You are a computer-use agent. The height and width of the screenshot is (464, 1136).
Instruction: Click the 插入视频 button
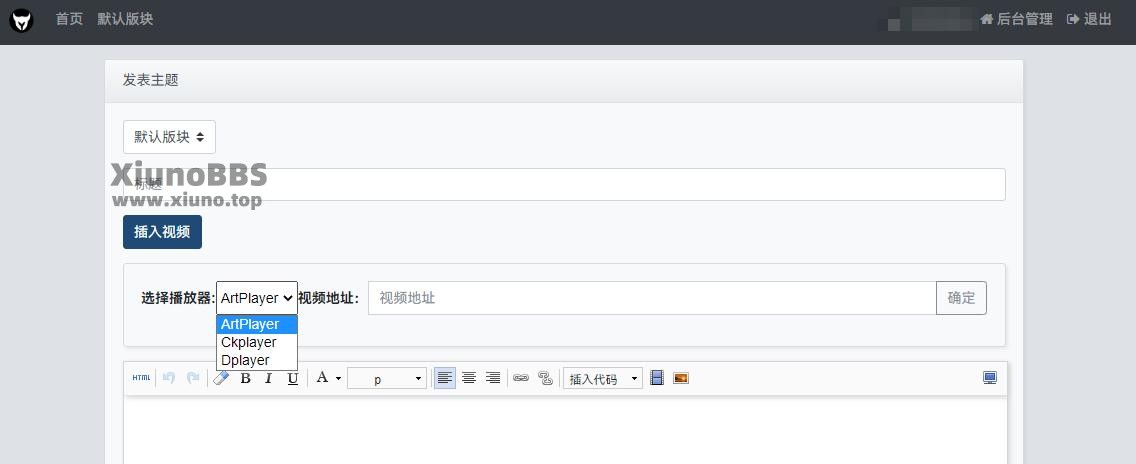coord(162,232)
